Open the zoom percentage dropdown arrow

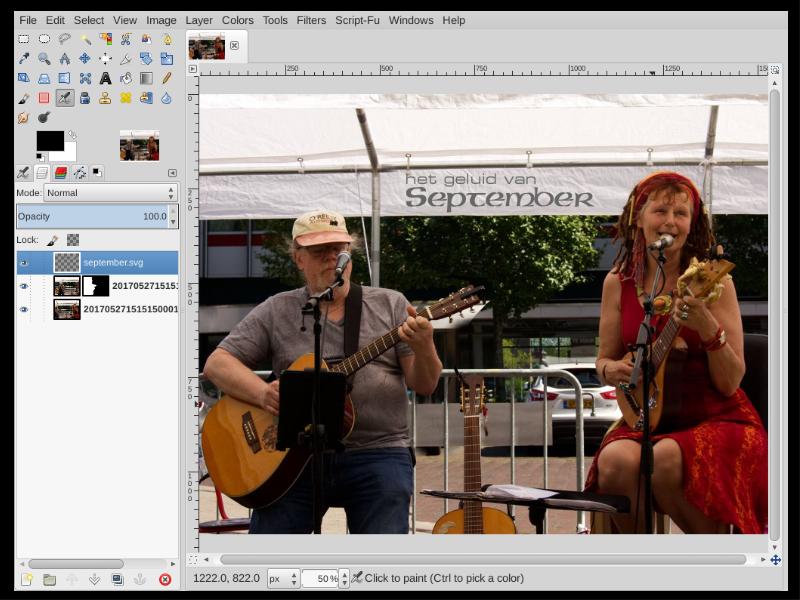click(344, 579)
